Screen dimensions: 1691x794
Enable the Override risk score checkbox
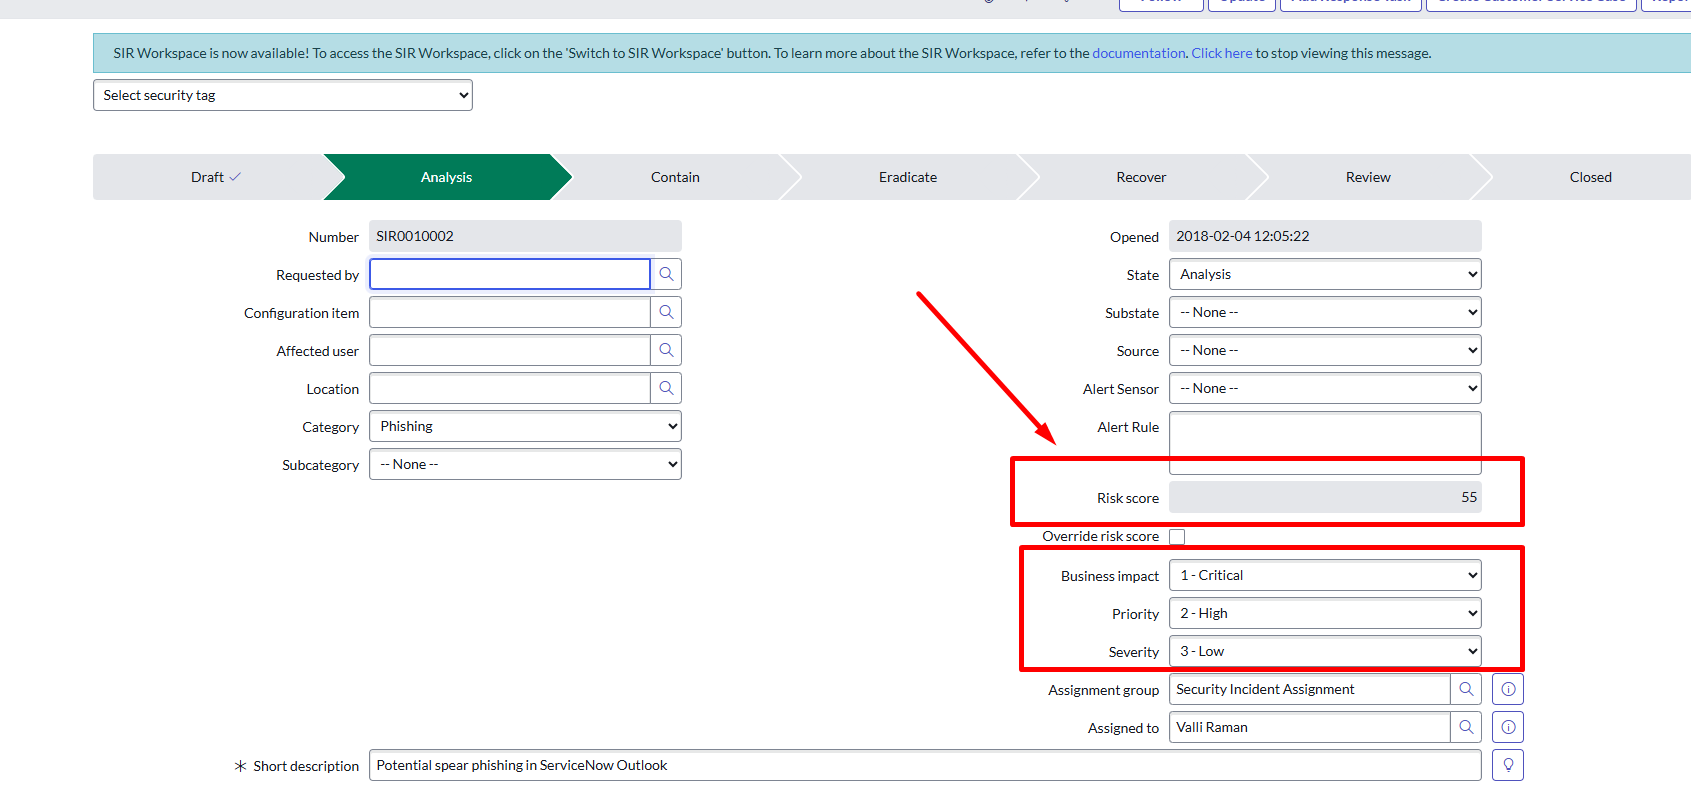[x=1177, y=537]
